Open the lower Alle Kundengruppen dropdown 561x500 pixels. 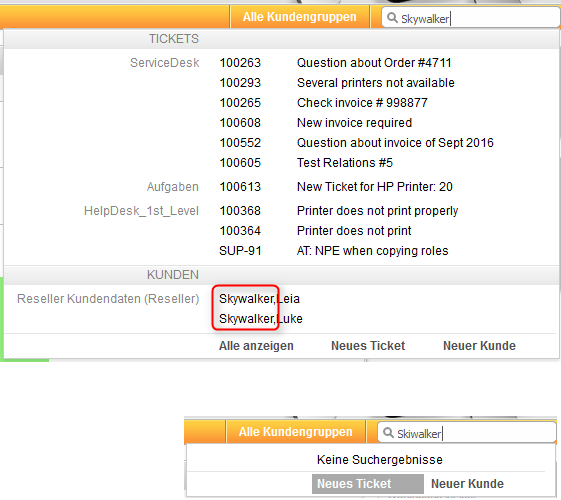click(296, 432)
